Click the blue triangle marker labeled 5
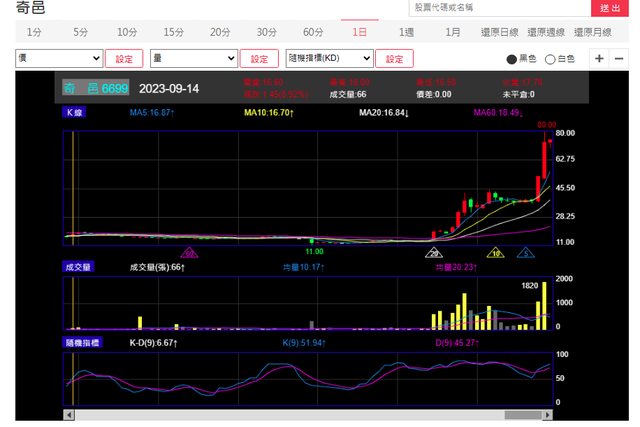The width and height of the screenshot is (640, 427). click(525, 254)
